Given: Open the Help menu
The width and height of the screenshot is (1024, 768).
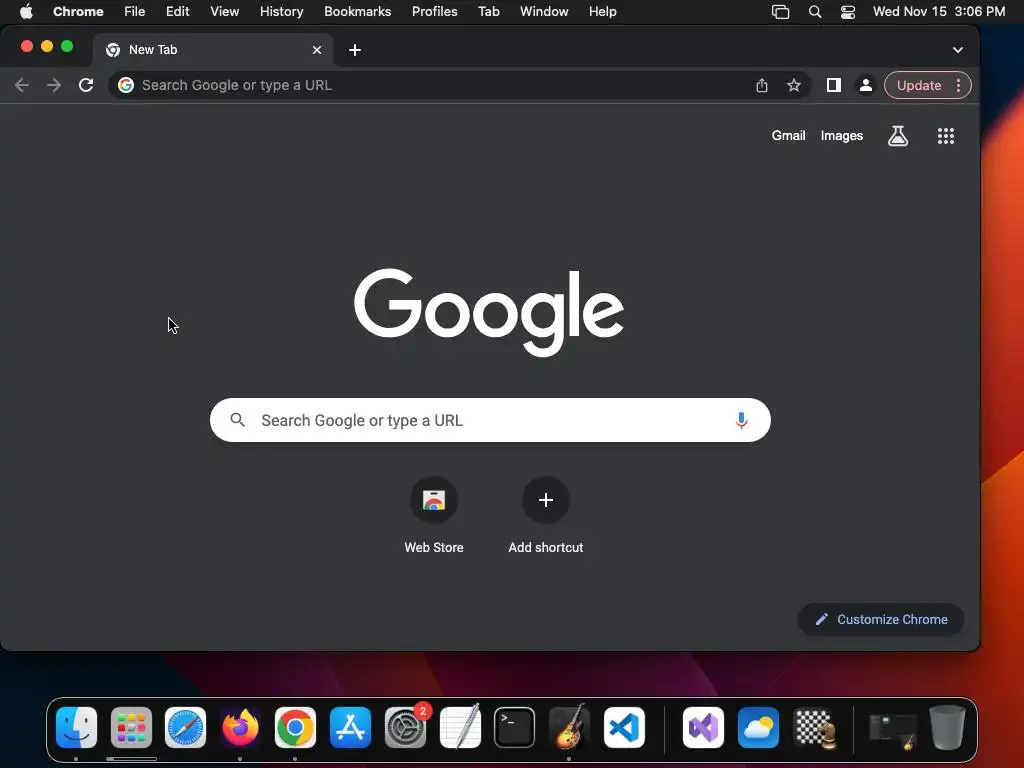Looking at the screenshot, I should 602,11.
